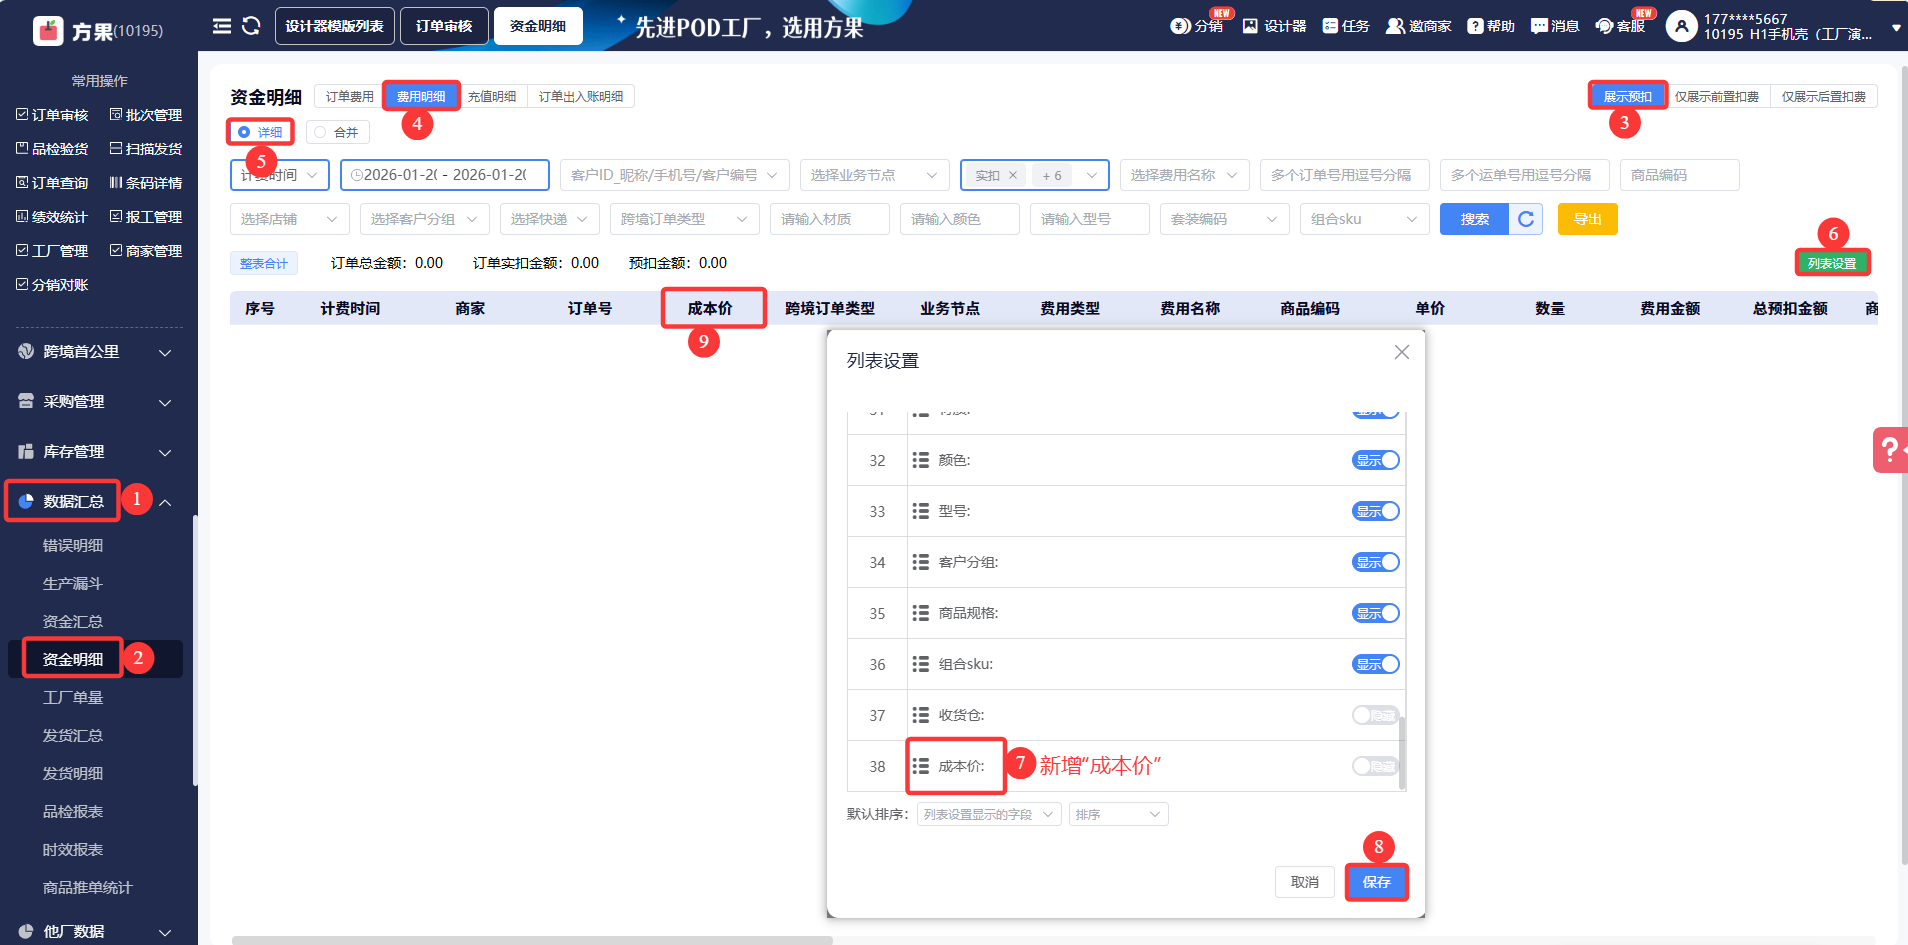1908x945 pixels.
Task: Click the green 列表设置 button
Action: 1832,263
